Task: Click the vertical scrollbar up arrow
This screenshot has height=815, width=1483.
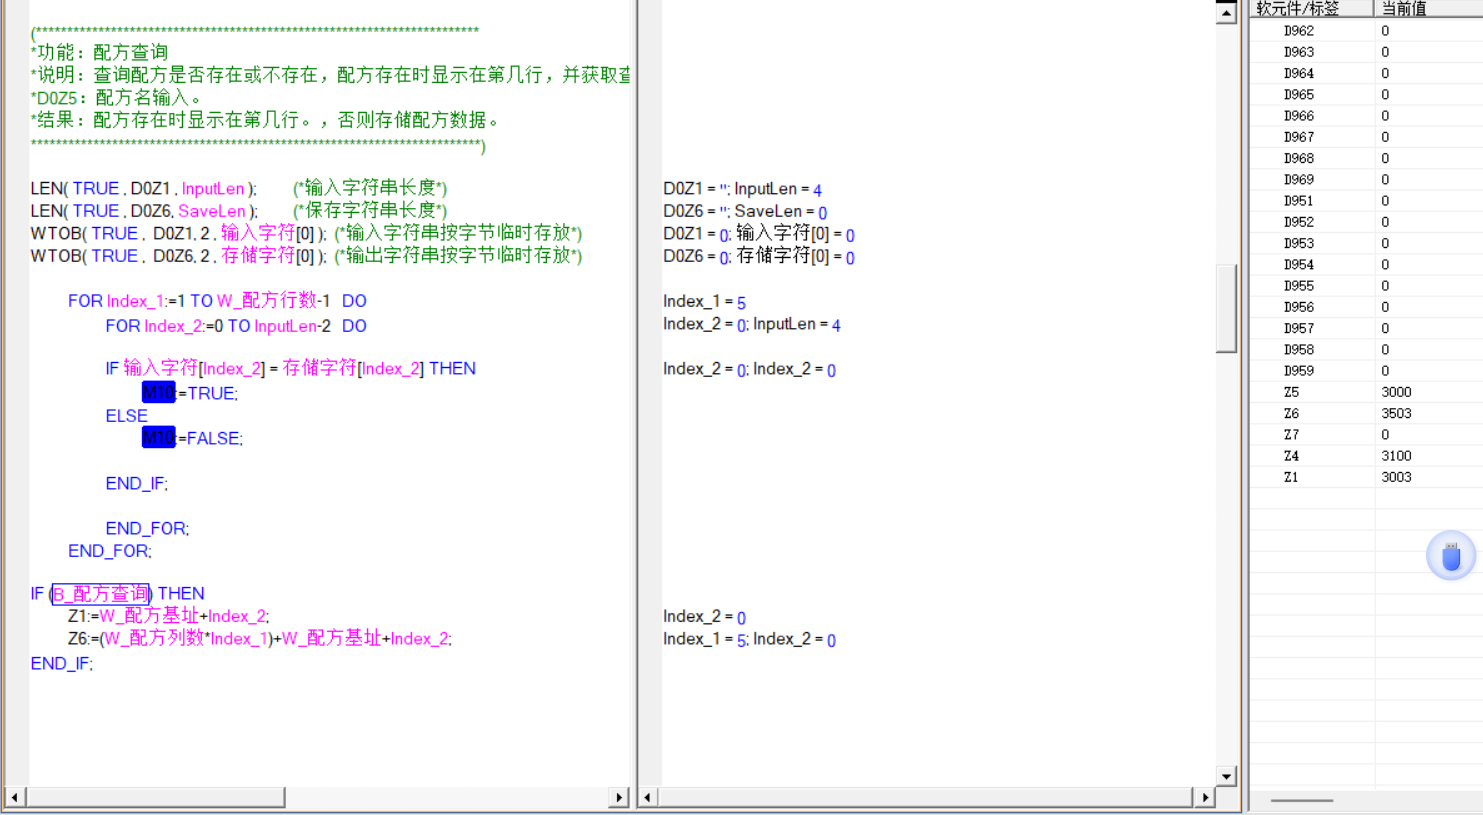Action: [x=1226, y=13]
